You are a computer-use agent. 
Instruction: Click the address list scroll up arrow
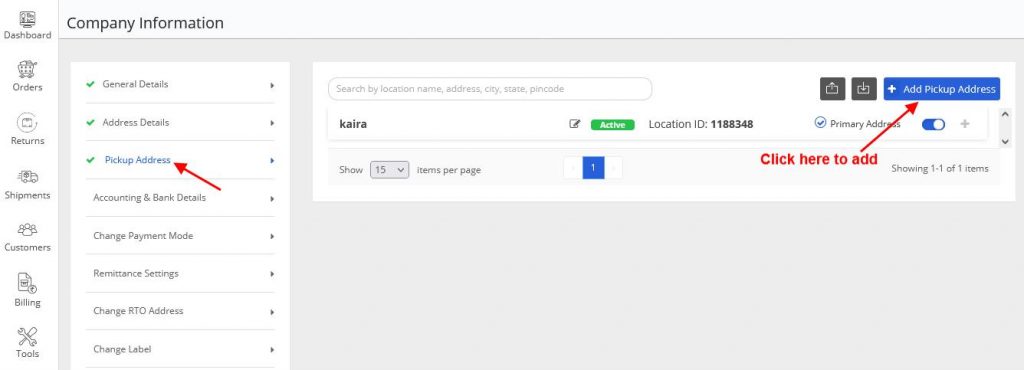pyautogui.click(x=1005, y=114)
